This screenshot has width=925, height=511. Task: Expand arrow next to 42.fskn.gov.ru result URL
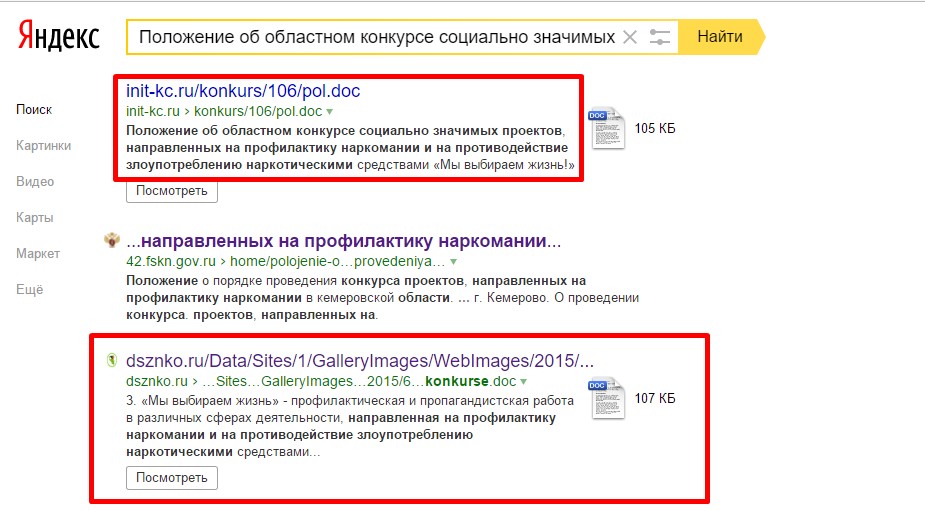tap(453, 261)
